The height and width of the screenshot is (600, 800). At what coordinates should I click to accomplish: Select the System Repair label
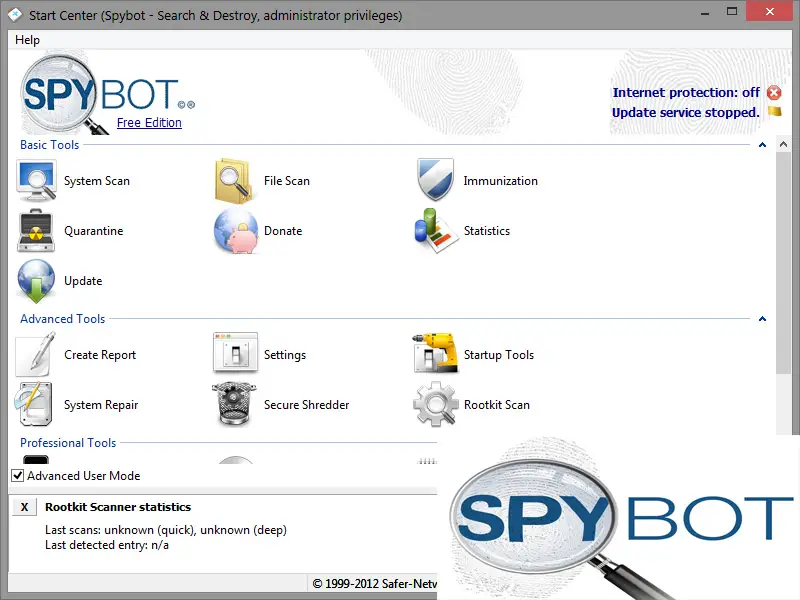101,405
